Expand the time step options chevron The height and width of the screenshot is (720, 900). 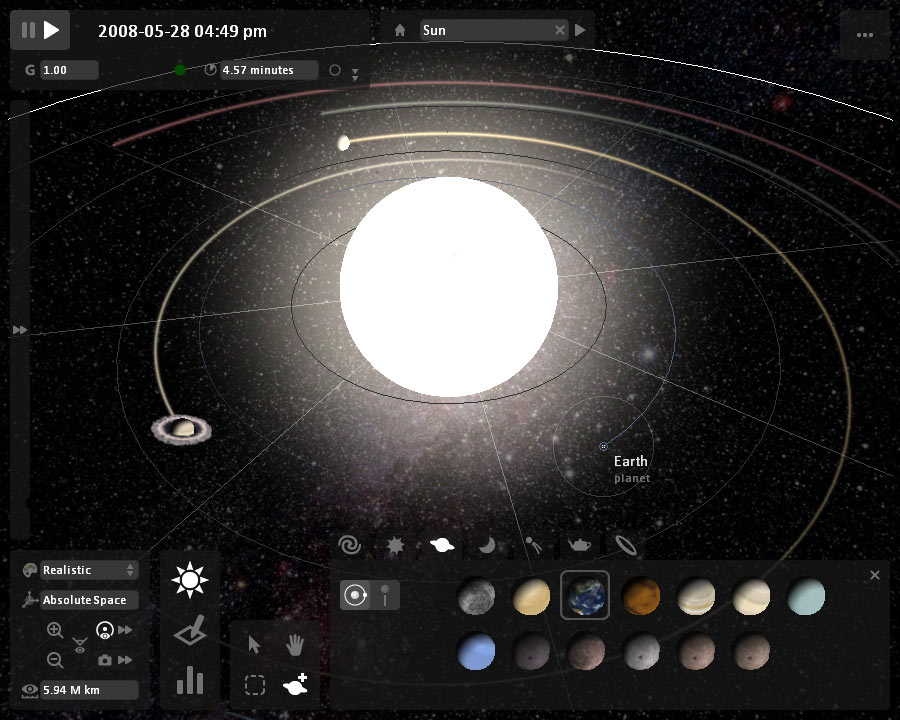click(x=355, y=73)
